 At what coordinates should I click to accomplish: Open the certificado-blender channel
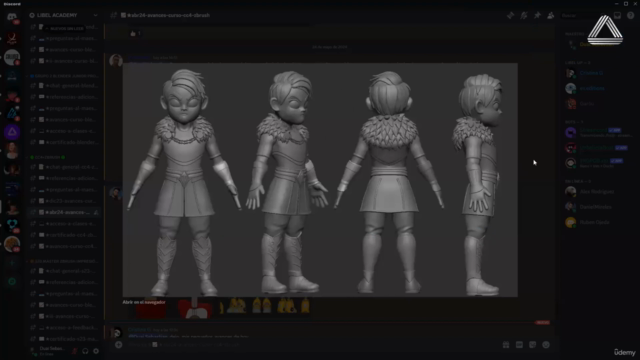pyautogui.click(x=64, y=142)
